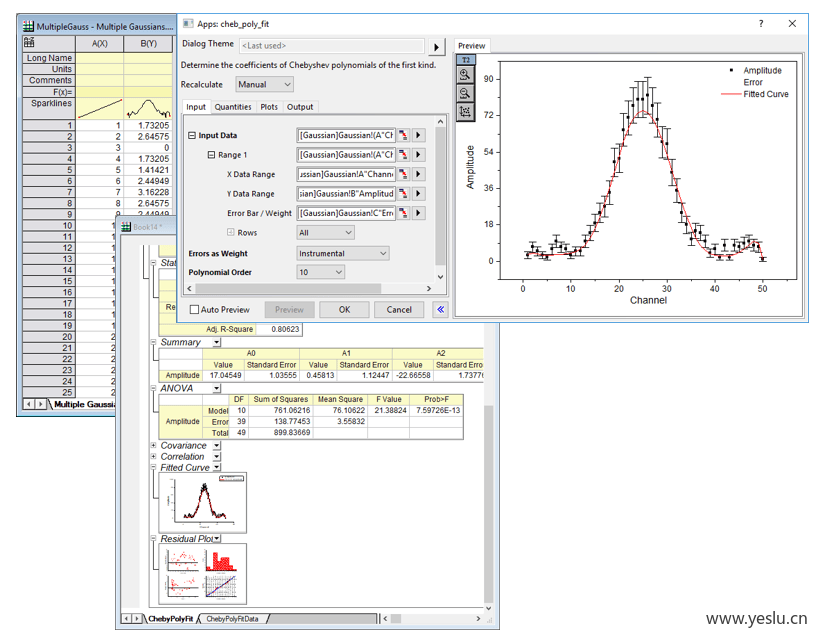Select the ChebyPolyFitData sheet tab
The height and width of the screenshot is (638, 819).
pyautogui.click(x=232, y=619)
